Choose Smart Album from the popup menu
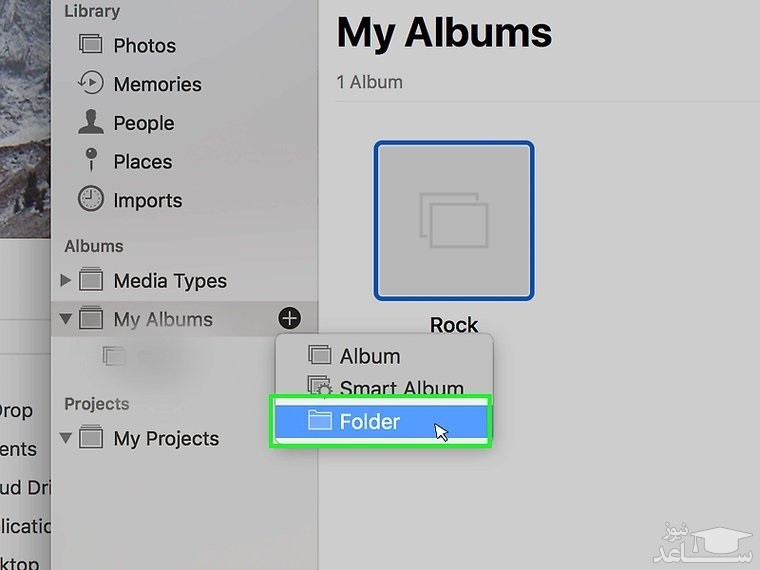 401,388
